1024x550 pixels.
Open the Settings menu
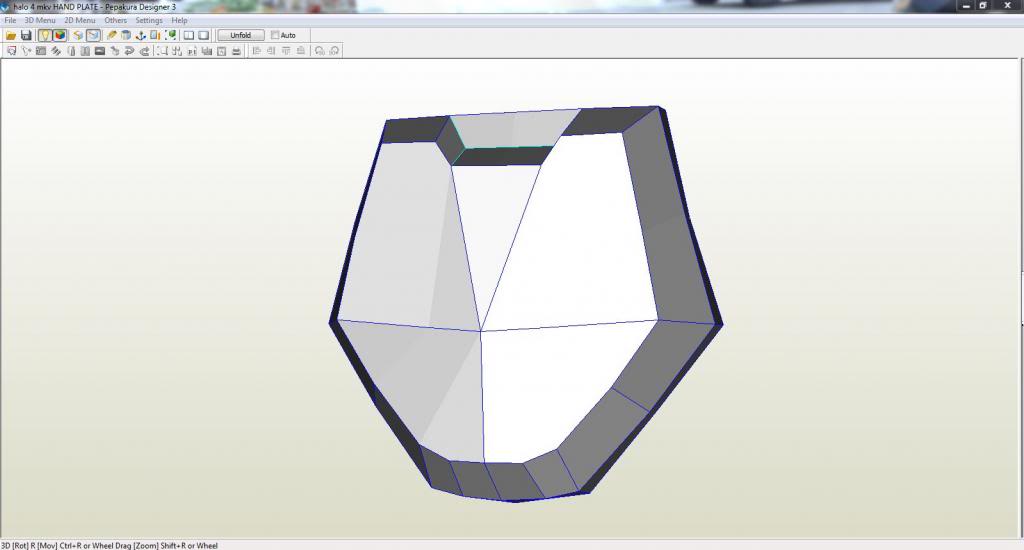coord(148,20)
